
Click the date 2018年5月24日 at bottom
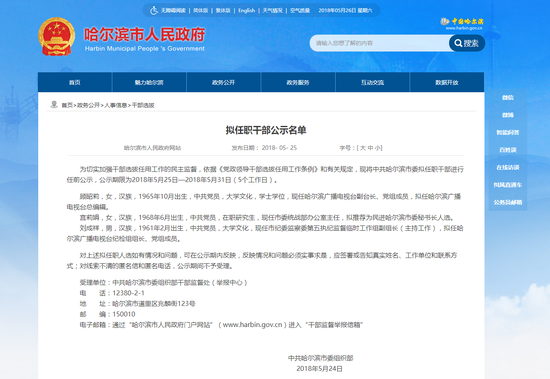click(x=320, y=369)
